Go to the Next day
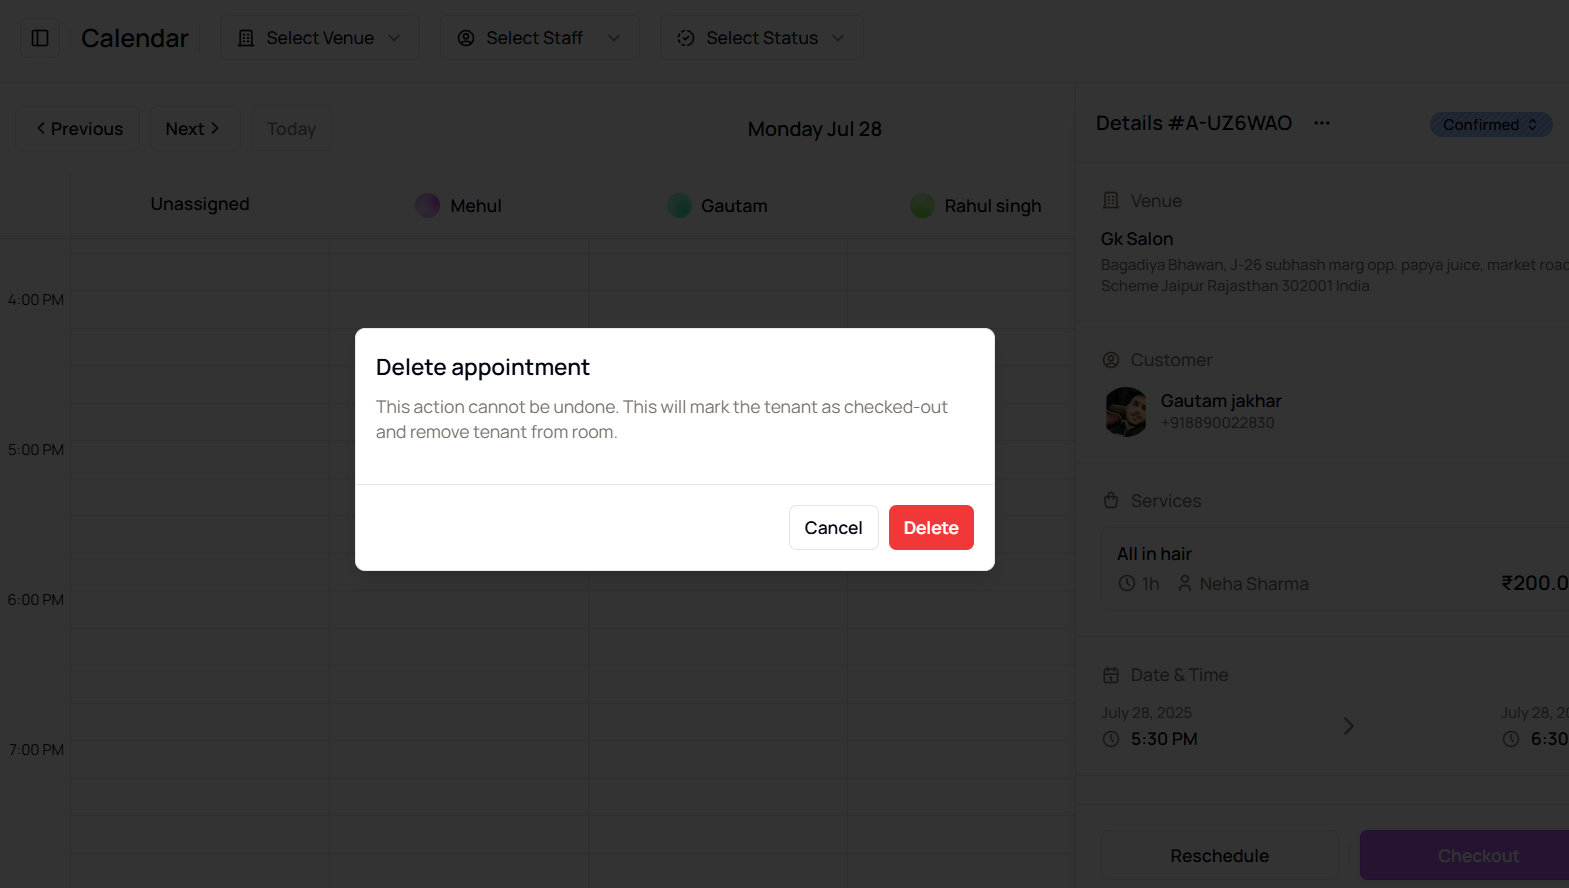This screenshot has width=1569, height=888. click(x=195, y=128)
